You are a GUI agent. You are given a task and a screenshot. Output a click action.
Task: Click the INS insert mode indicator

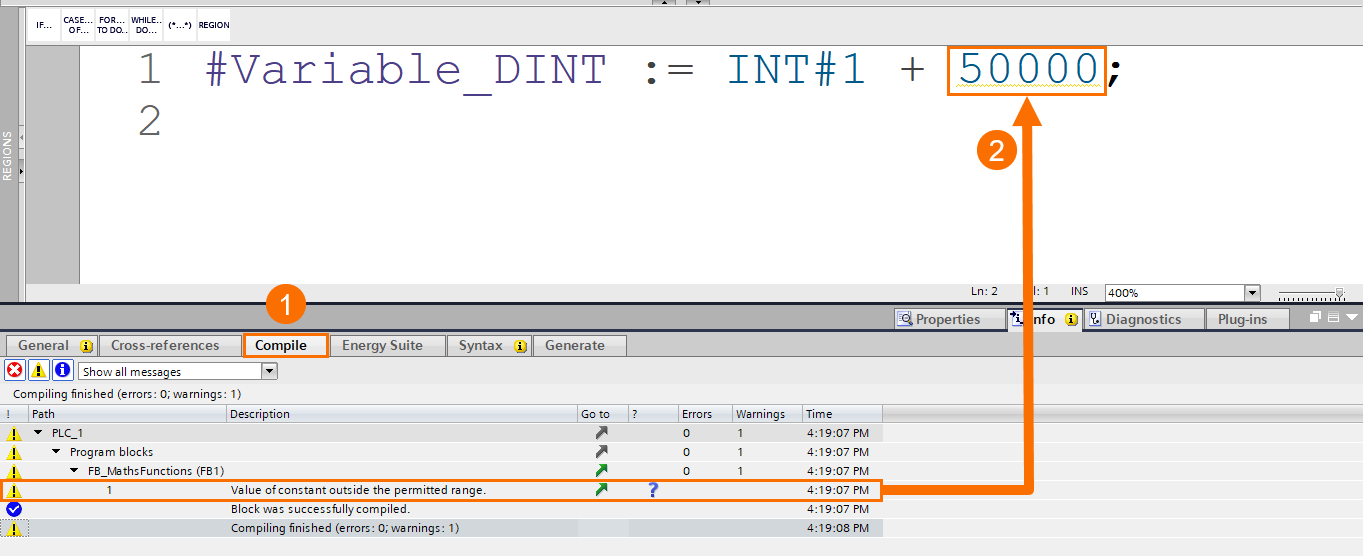pyautogui.click(x=1079, y=291)
